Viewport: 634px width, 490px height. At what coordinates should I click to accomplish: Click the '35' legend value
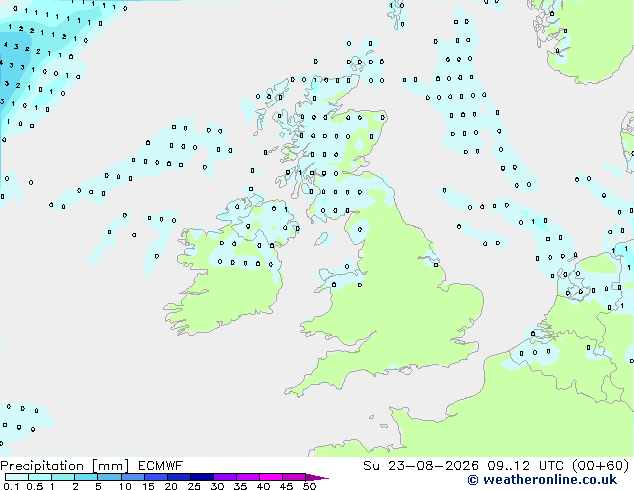[241, 486]
